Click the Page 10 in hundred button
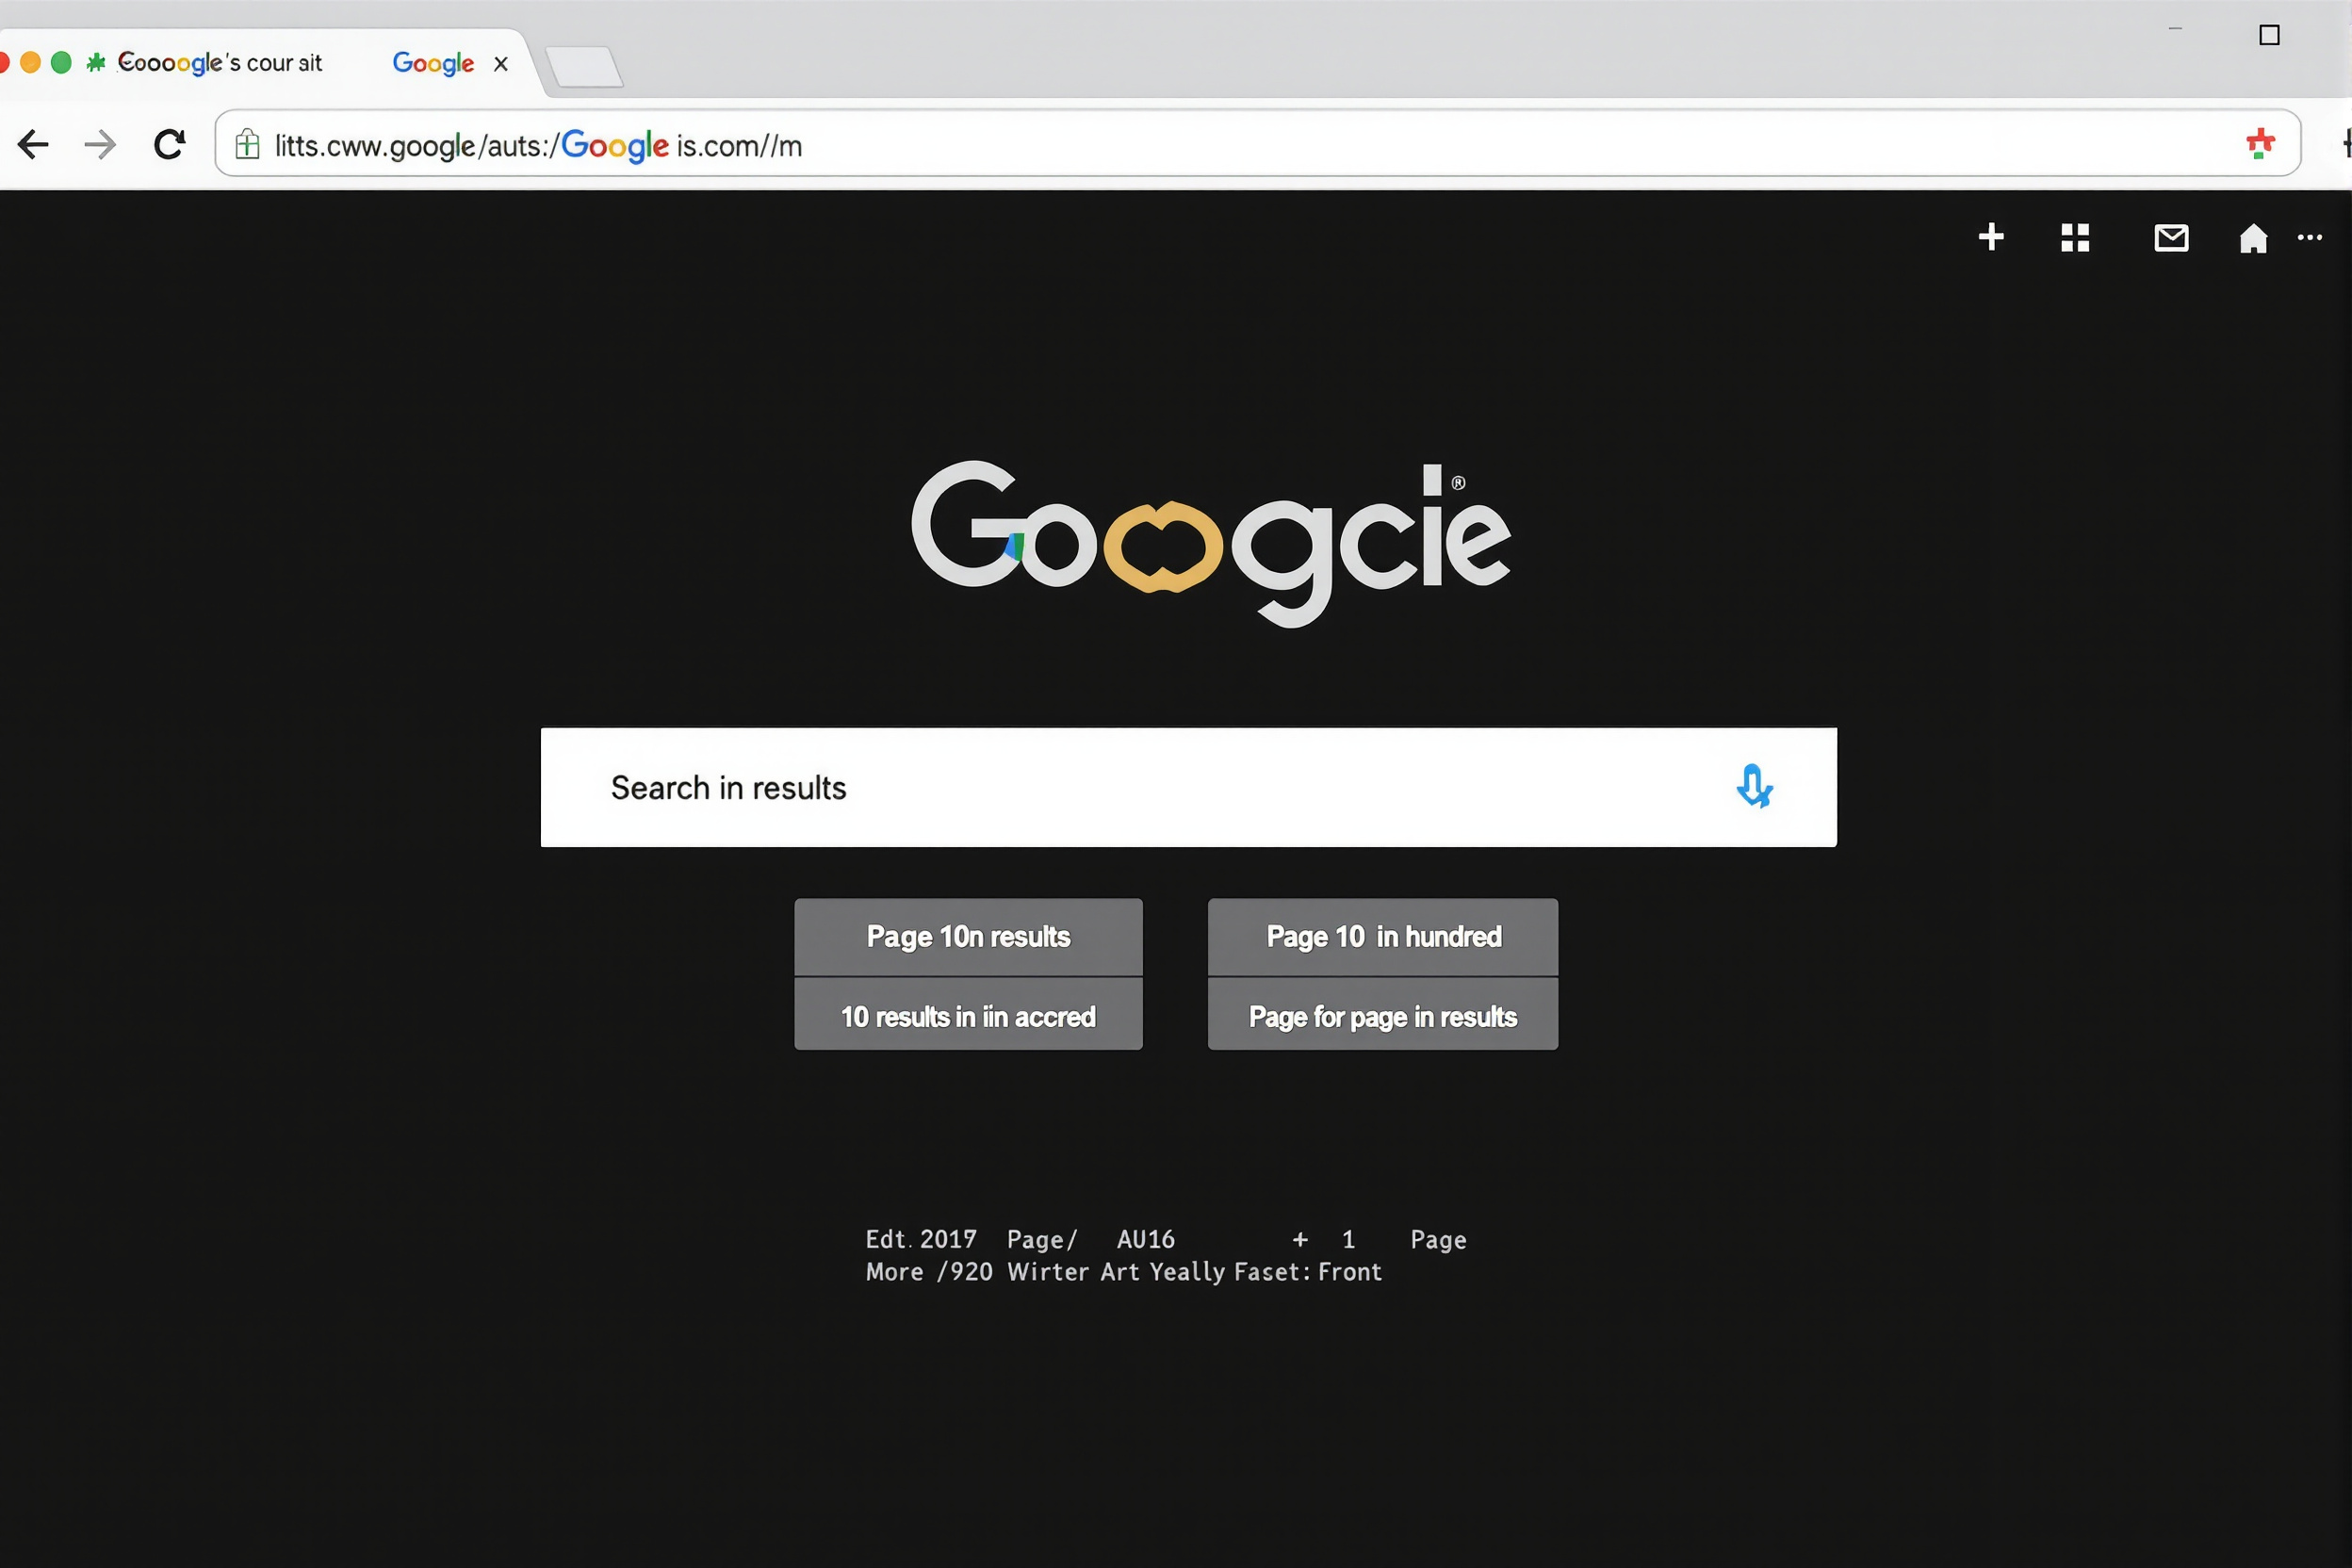This screenshot has height=1568, width=2352. click(x=1383, y=937)
